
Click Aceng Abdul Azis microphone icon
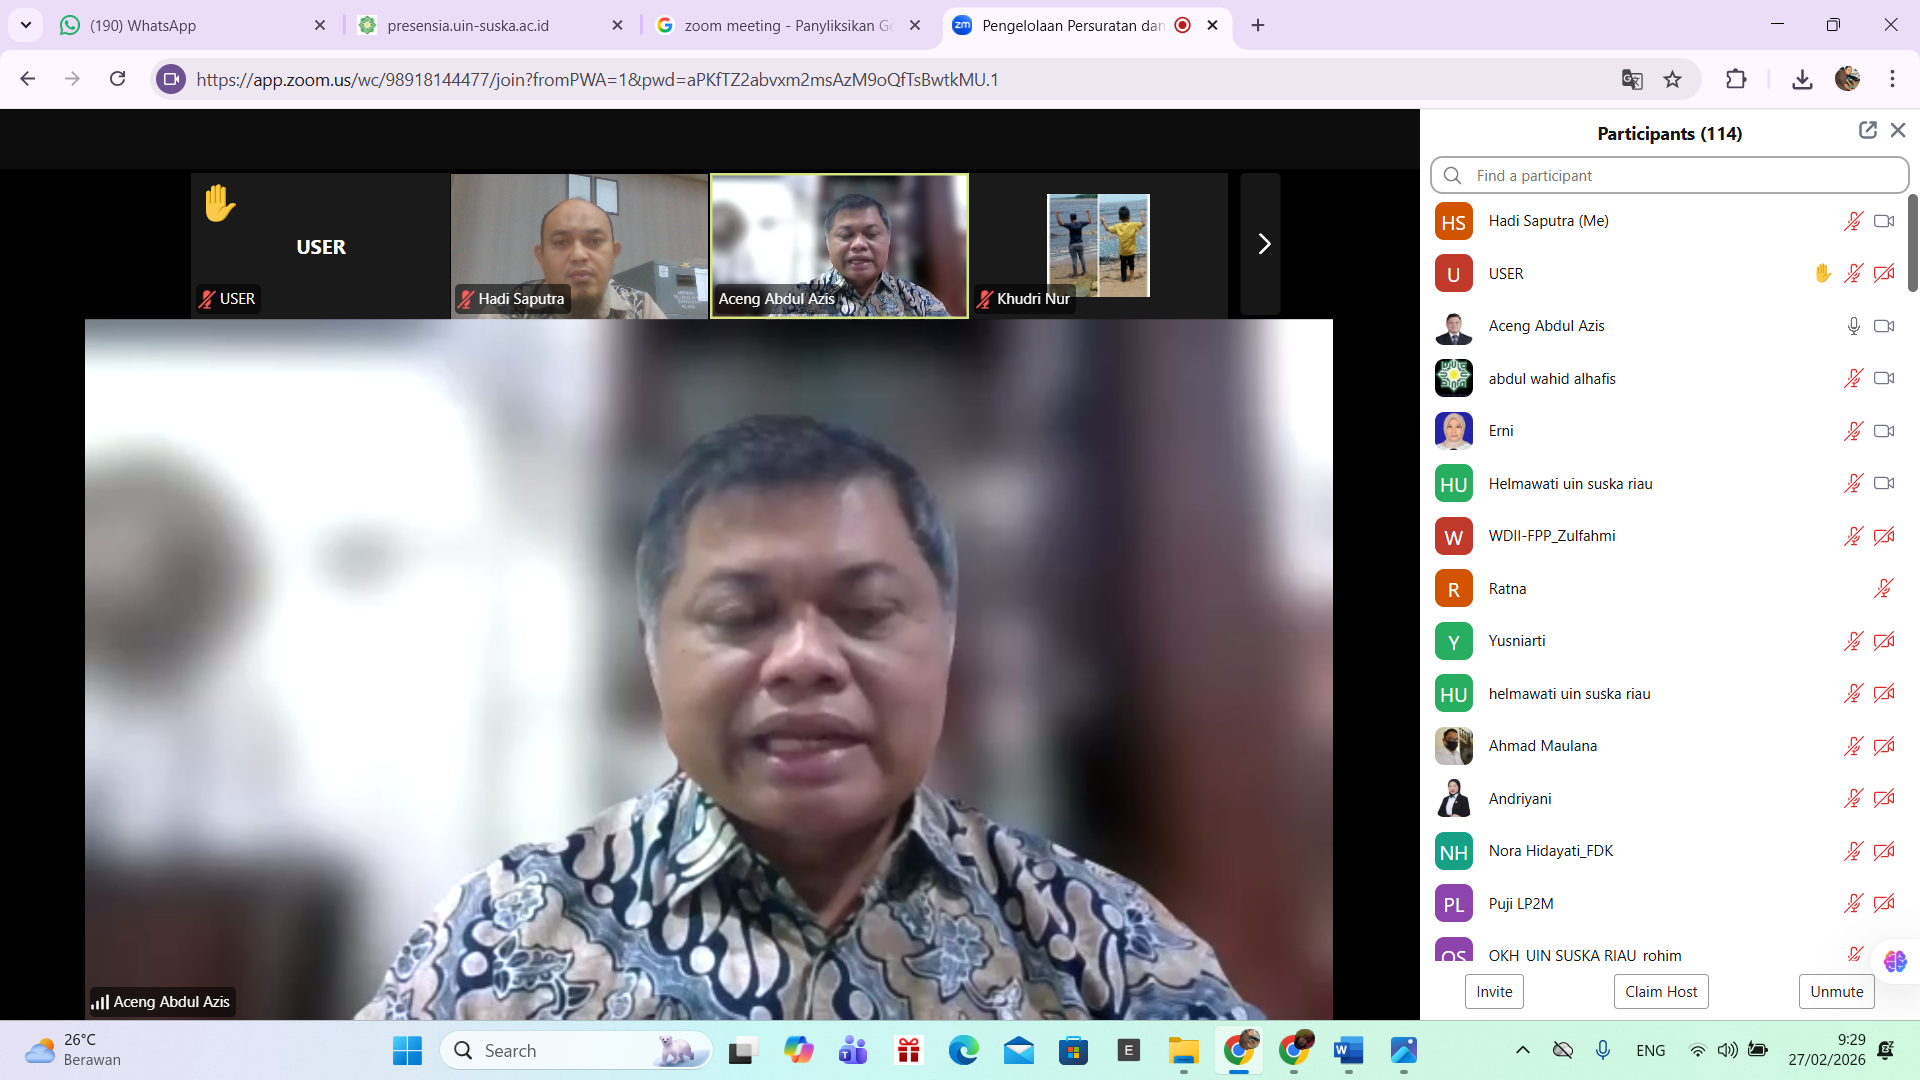tap(1853, 326)
